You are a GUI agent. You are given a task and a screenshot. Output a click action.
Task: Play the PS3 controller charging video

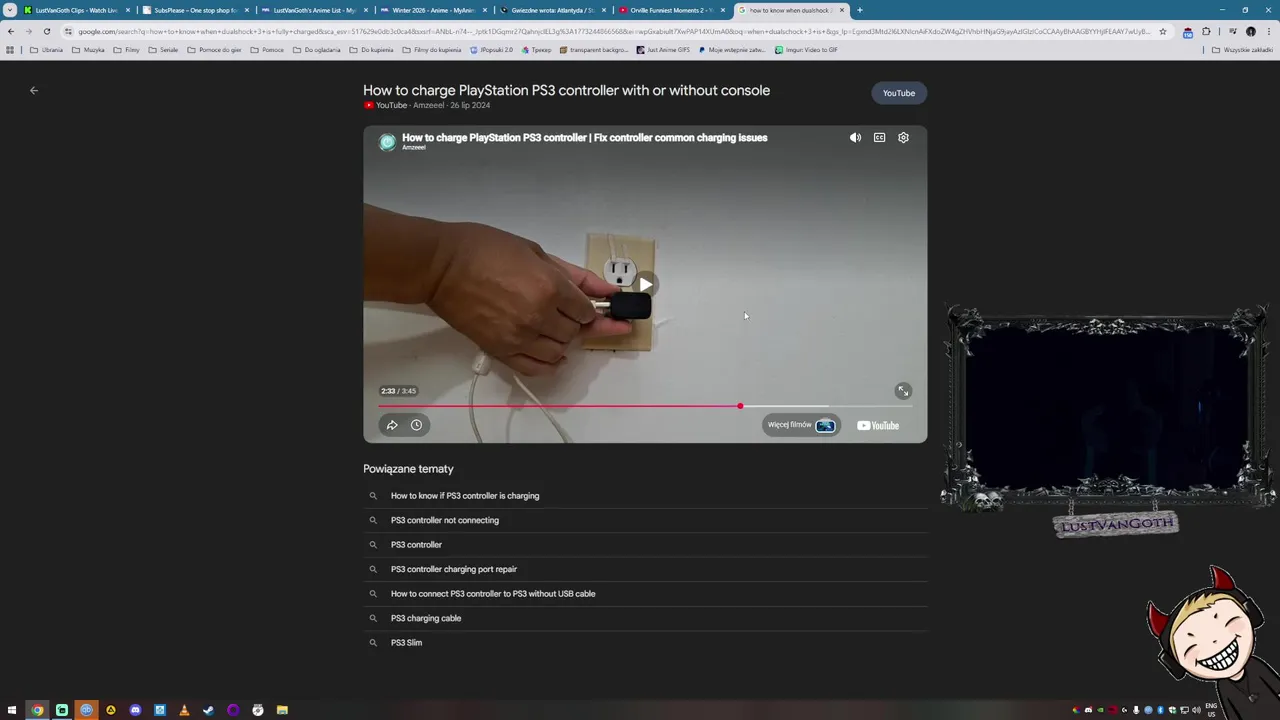click(645, 285)
